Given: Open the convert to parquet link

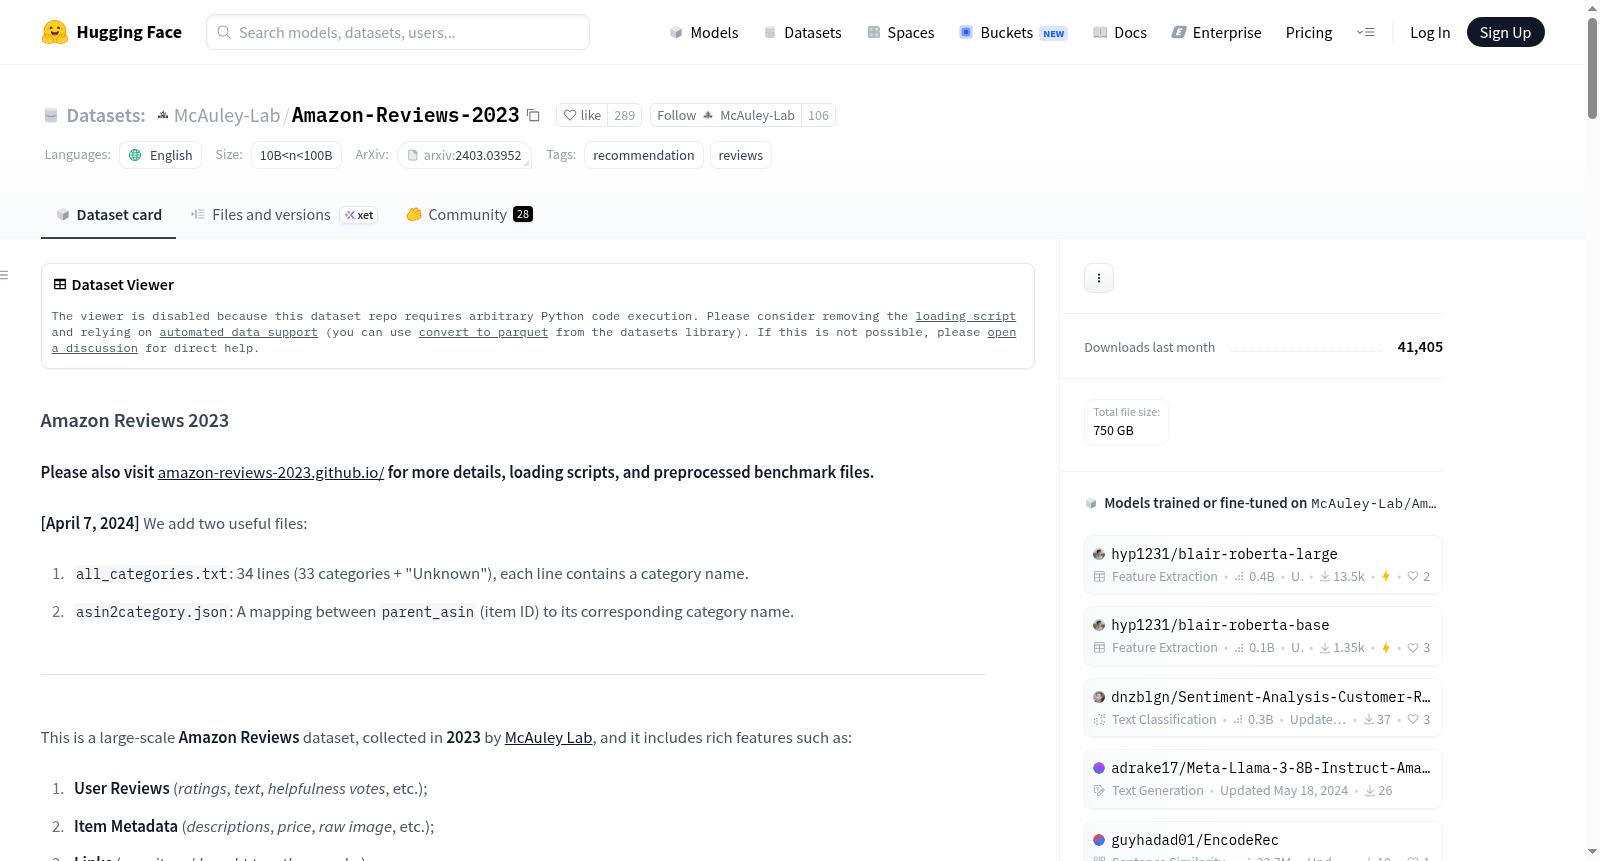Looking at the screenshot, I should coord(484,332).
